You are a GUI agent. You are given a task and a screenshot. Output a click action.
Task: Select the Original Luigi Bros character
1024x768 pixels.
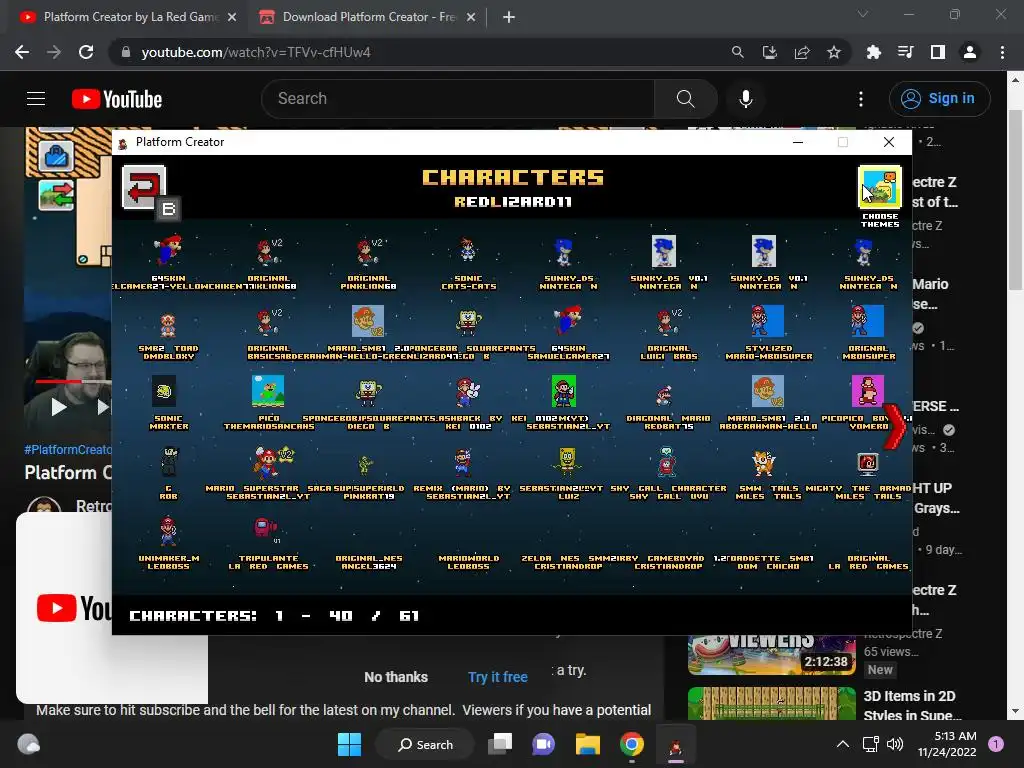click(x=667, y=321)
